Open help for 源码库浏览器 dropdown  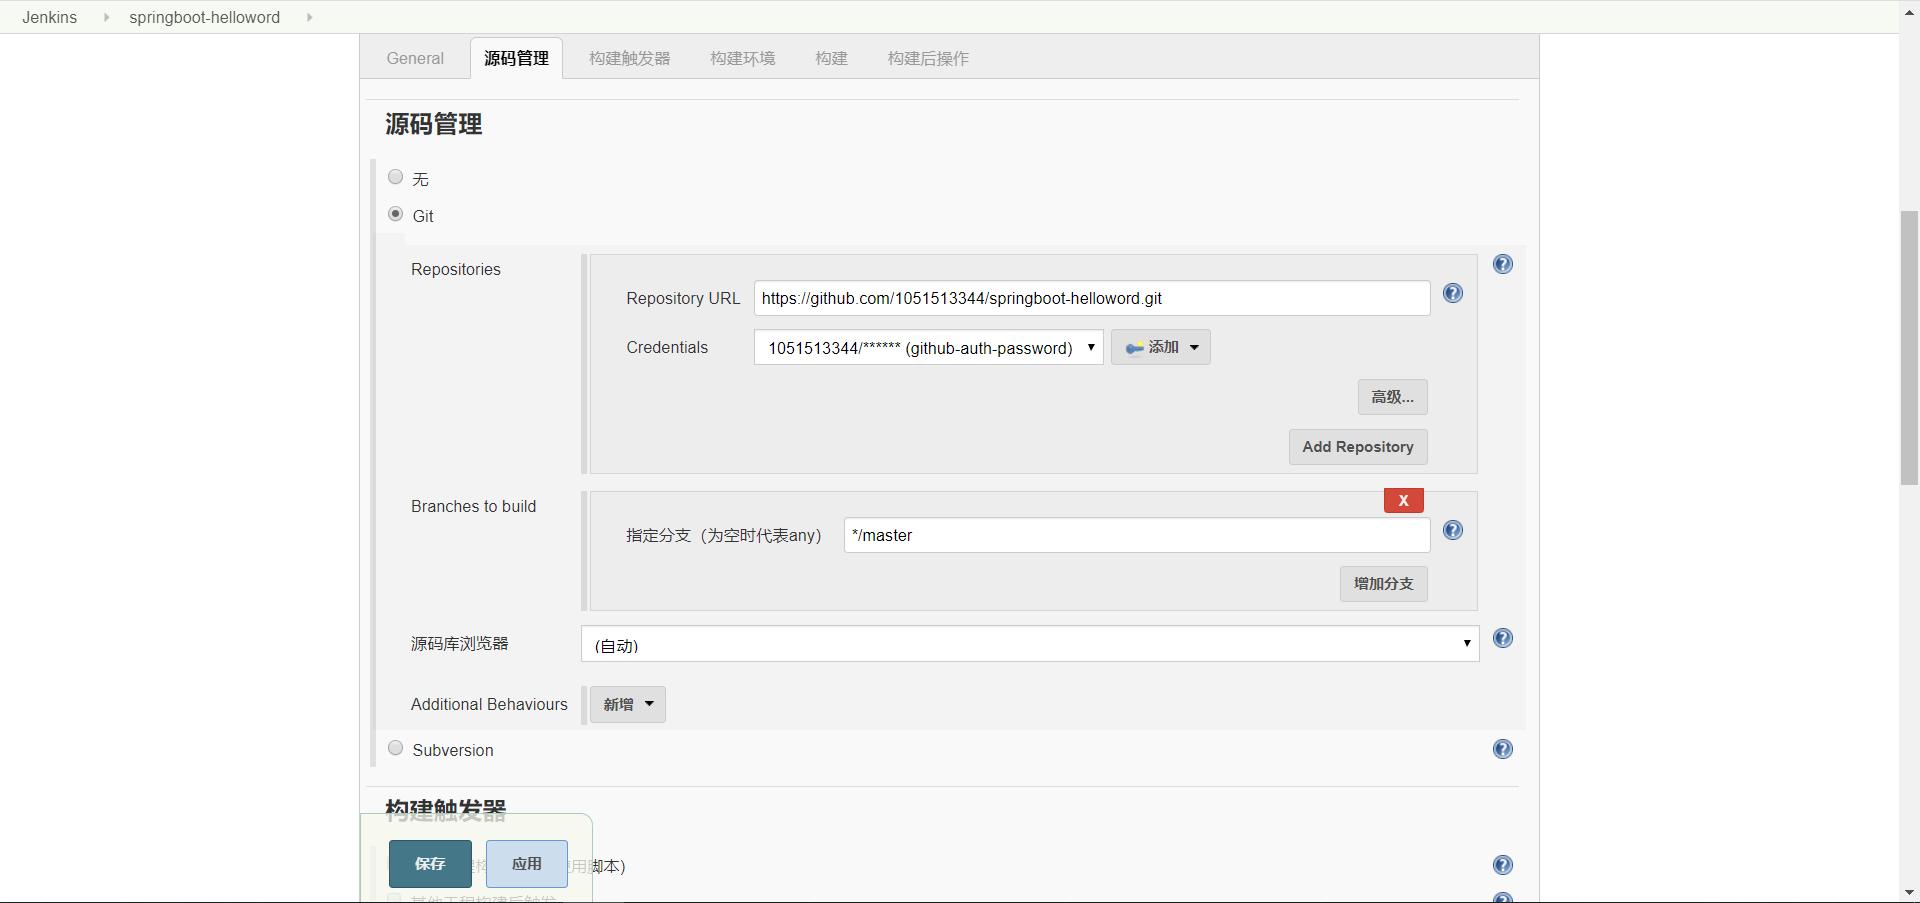[1502, 638]
